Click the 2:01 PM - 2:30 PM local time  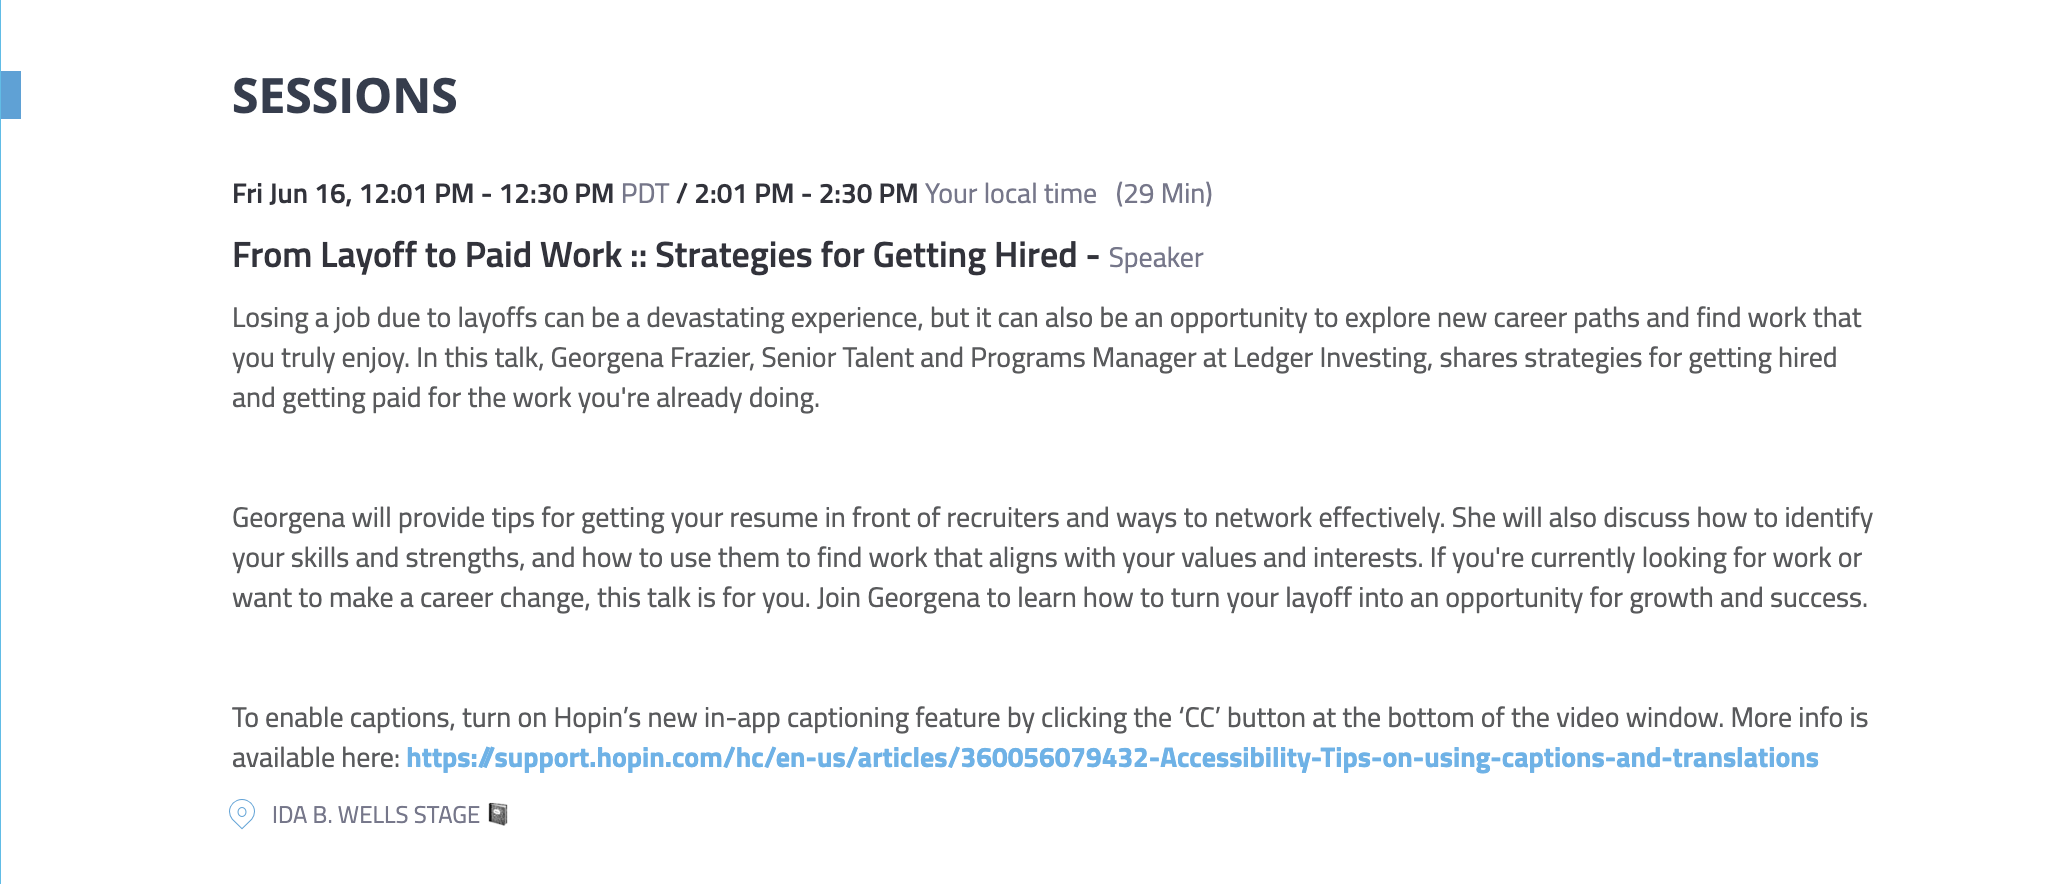805,194
